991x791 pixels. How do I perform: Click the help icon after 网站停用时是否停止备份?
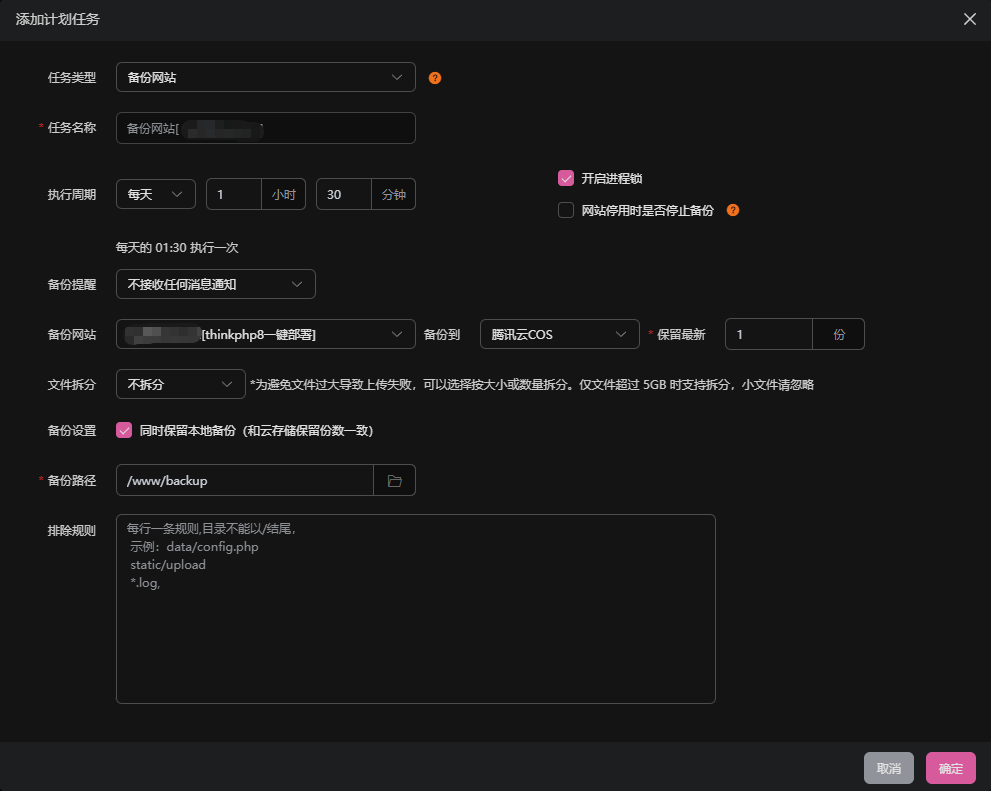tap(732, 210)
